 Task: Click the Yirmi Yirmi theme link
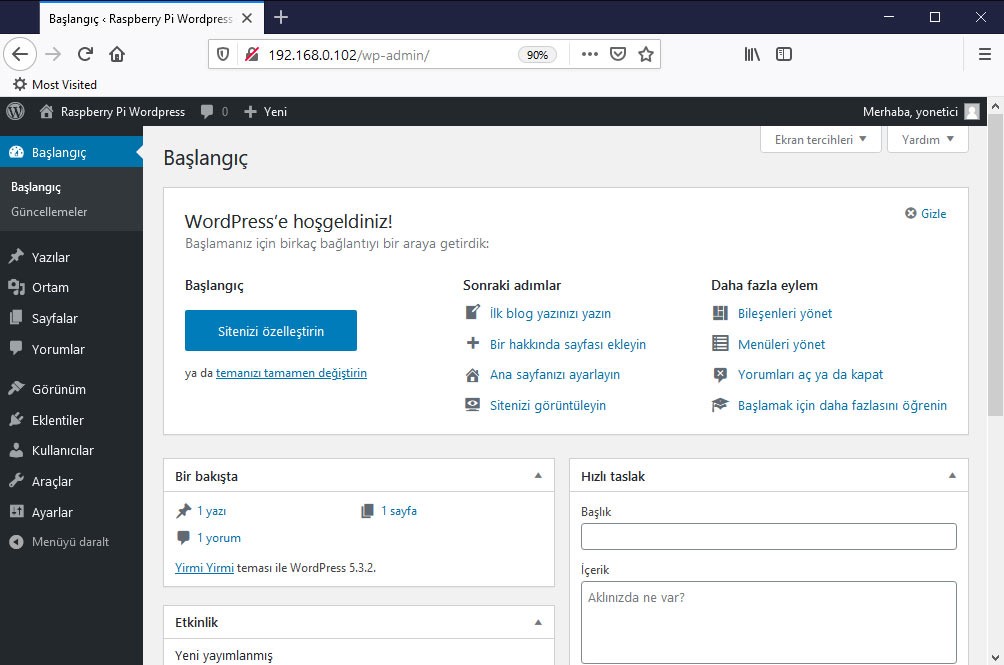(204, 568)
